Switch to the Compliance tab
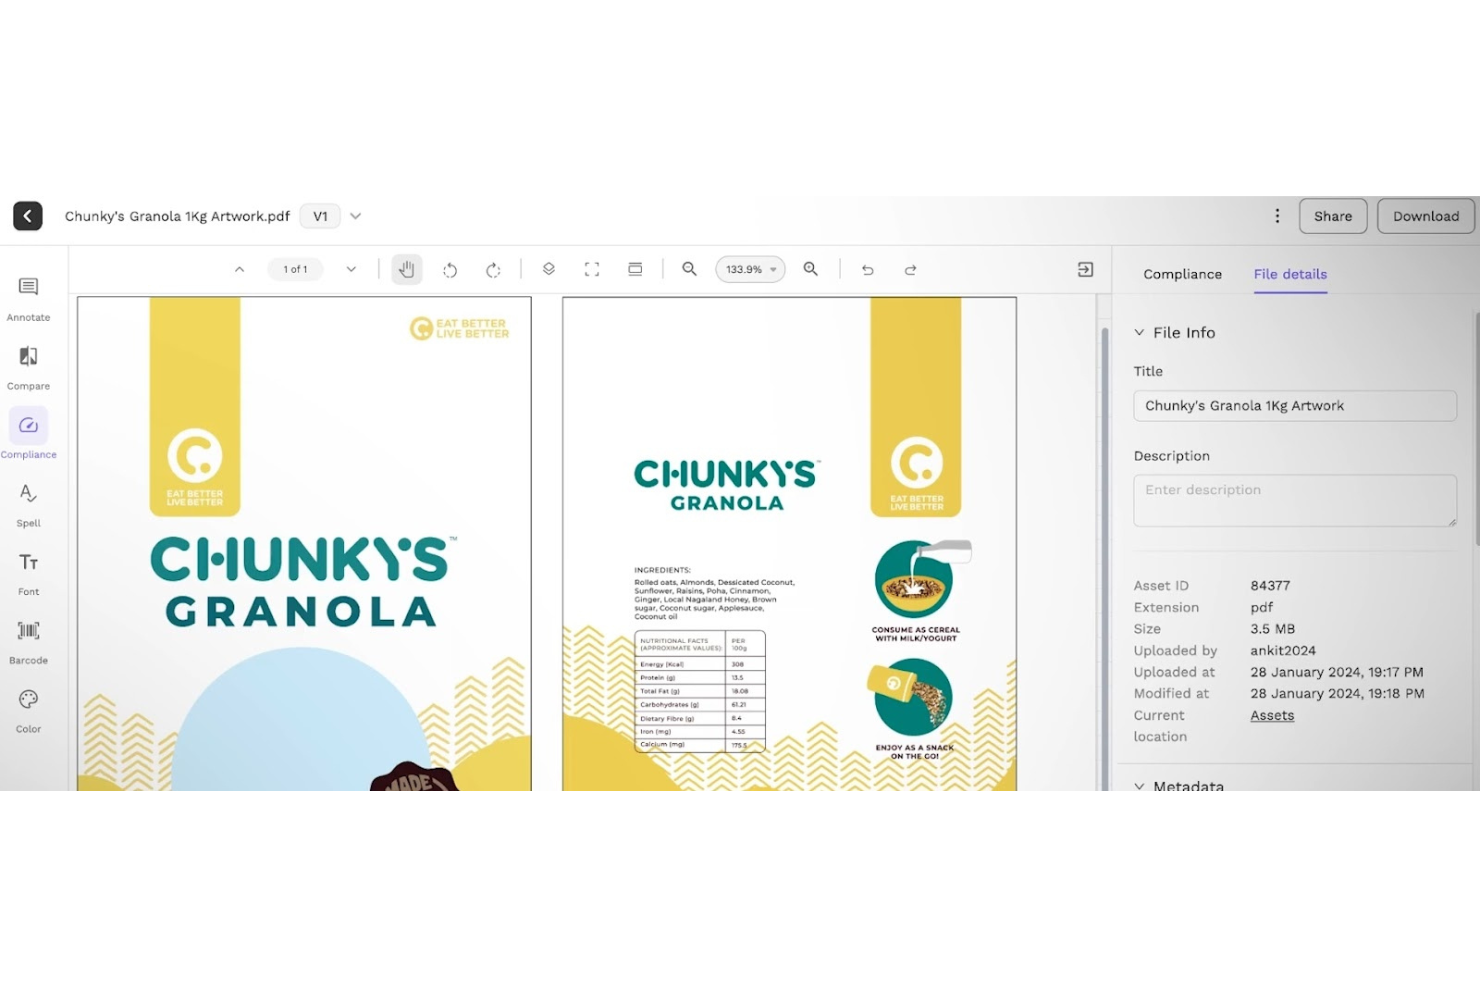Viewport: 1480px width, 987px height. pyautogui.click(x=1182, y=274)
